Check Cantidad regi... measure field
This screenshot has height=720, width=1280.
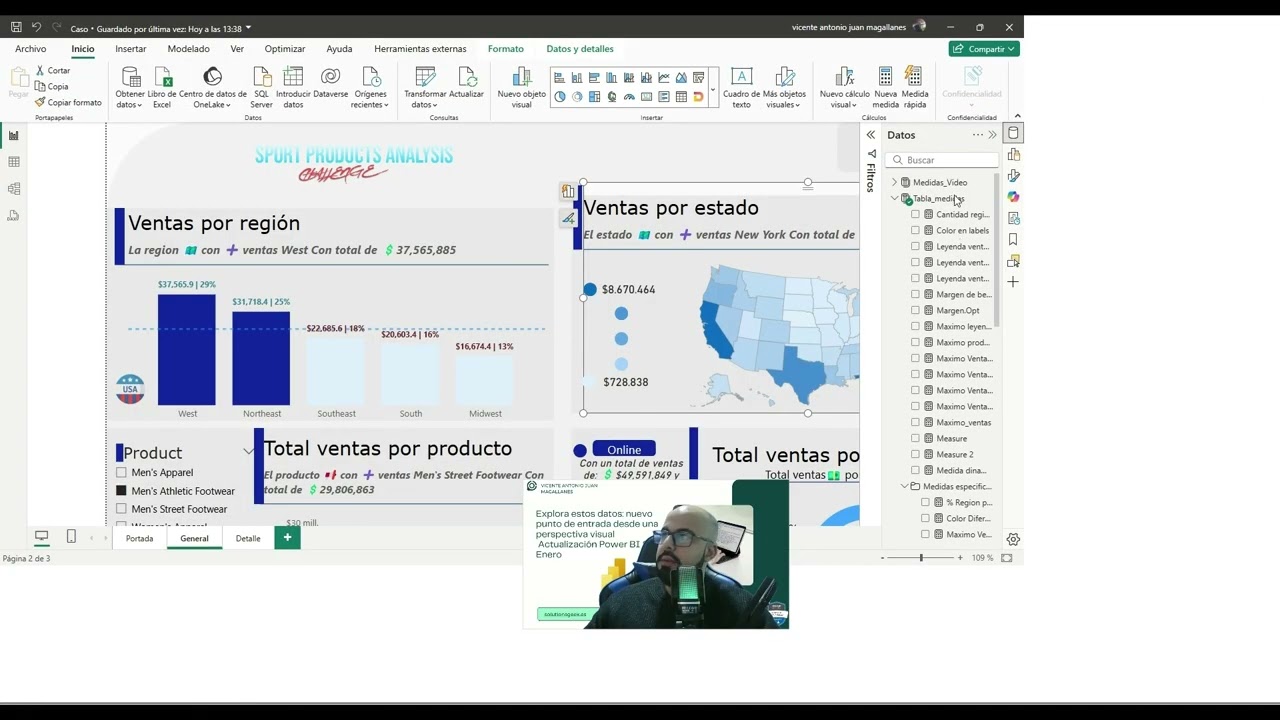(915, 215)
